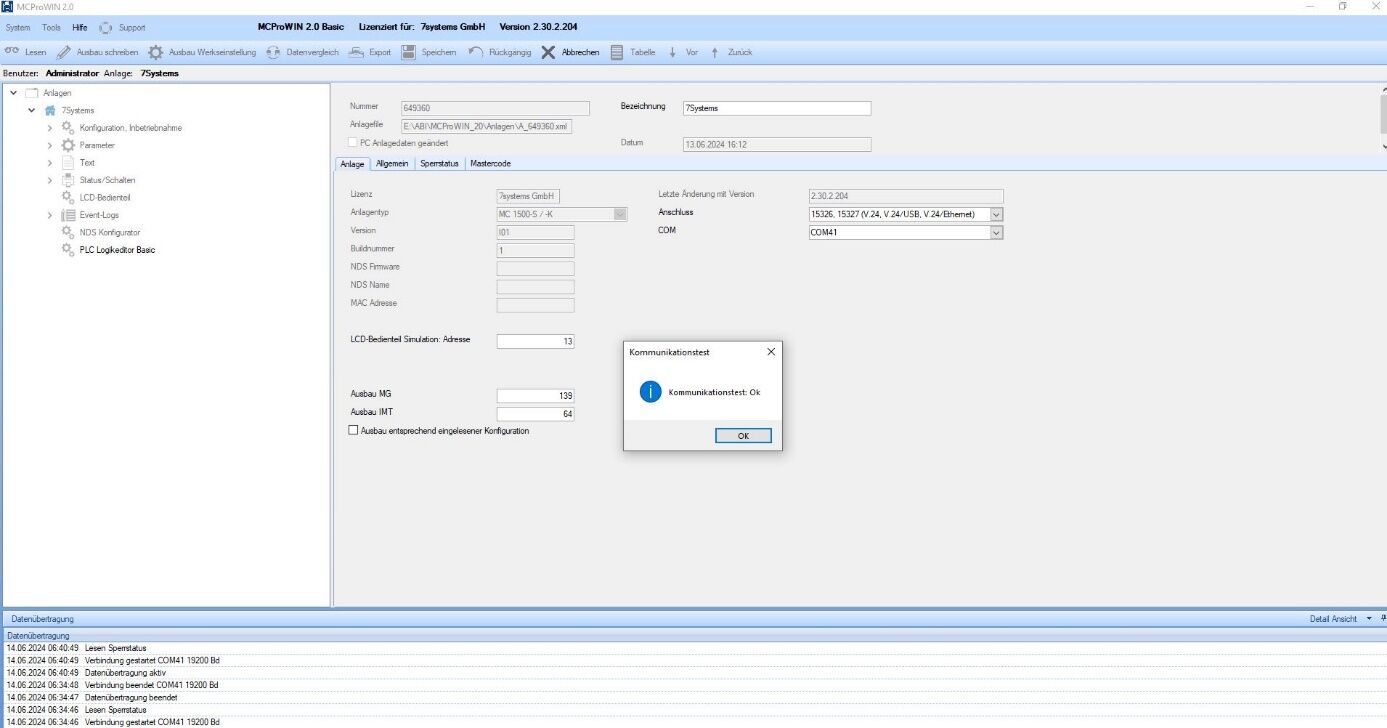Open NDS Konfigurator in the tree
Image resolution: width=1387 pixels, height=728 pixels.
coord(110,232)
